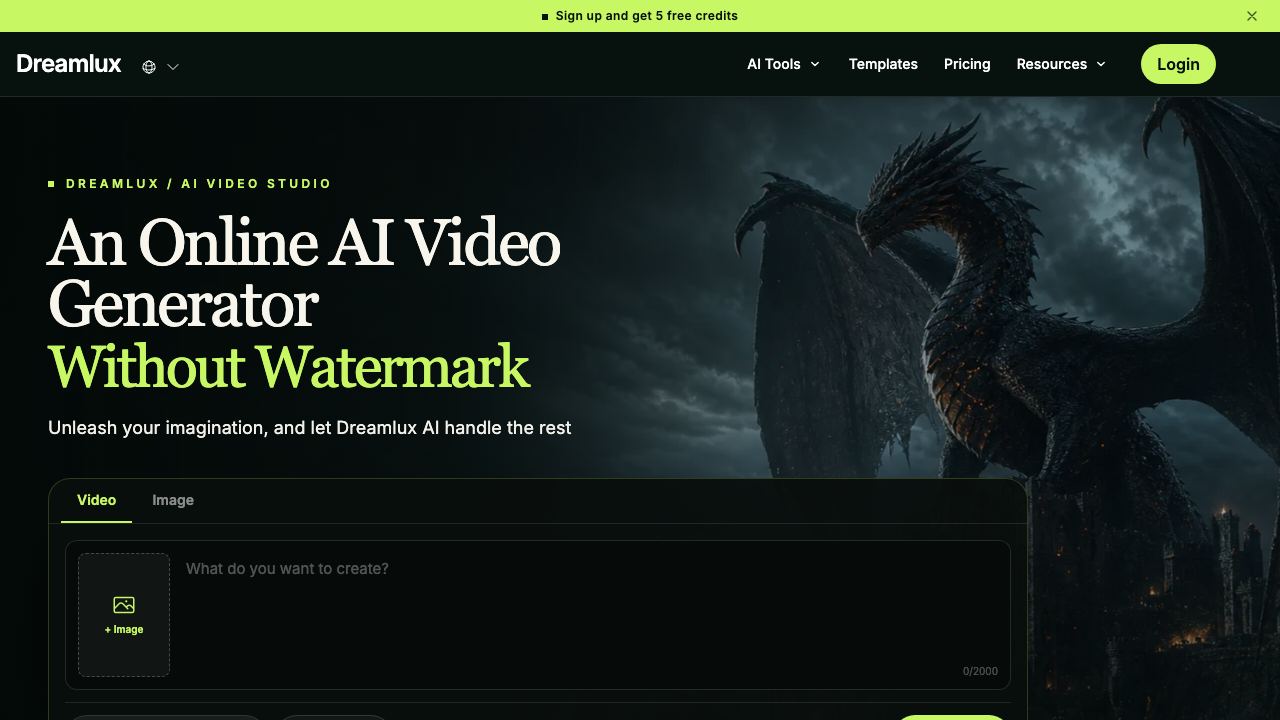Click the 'An Online AI Video Generator' headline
The image size is (1280, 720).
(x=304, y=273)
